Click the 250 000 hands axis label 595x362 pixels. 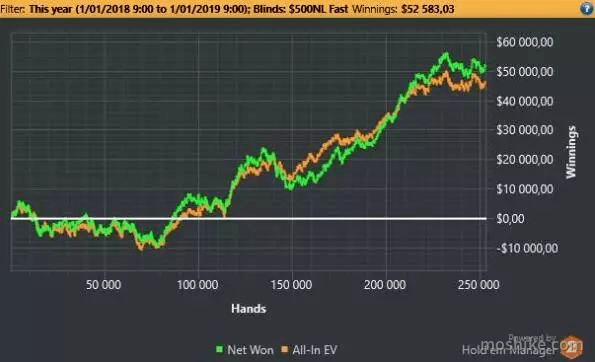pos(479,285)
